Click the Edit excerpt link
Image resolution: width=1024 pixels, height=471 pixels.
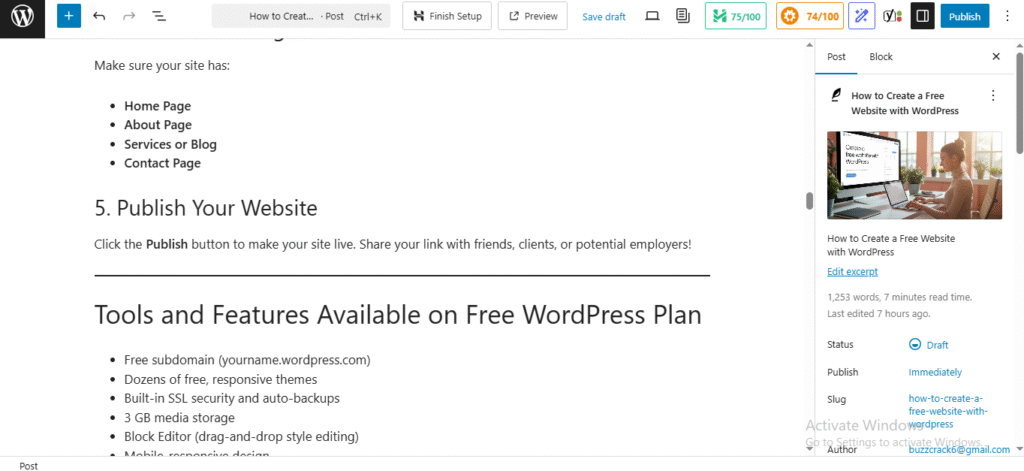[852, 272]
